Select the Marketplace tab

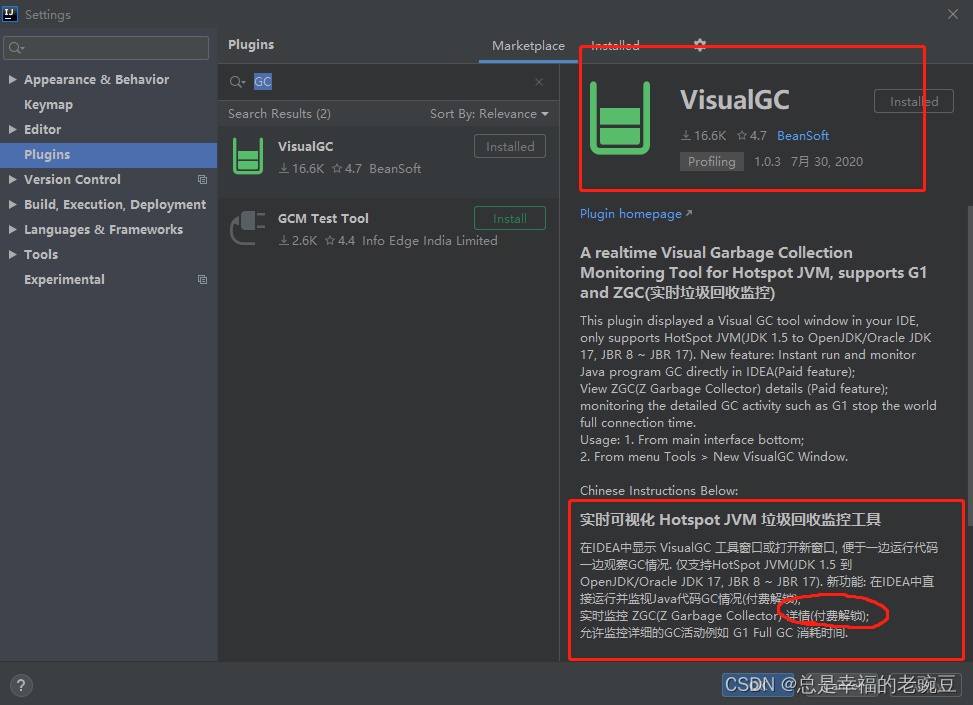(528, 45)
